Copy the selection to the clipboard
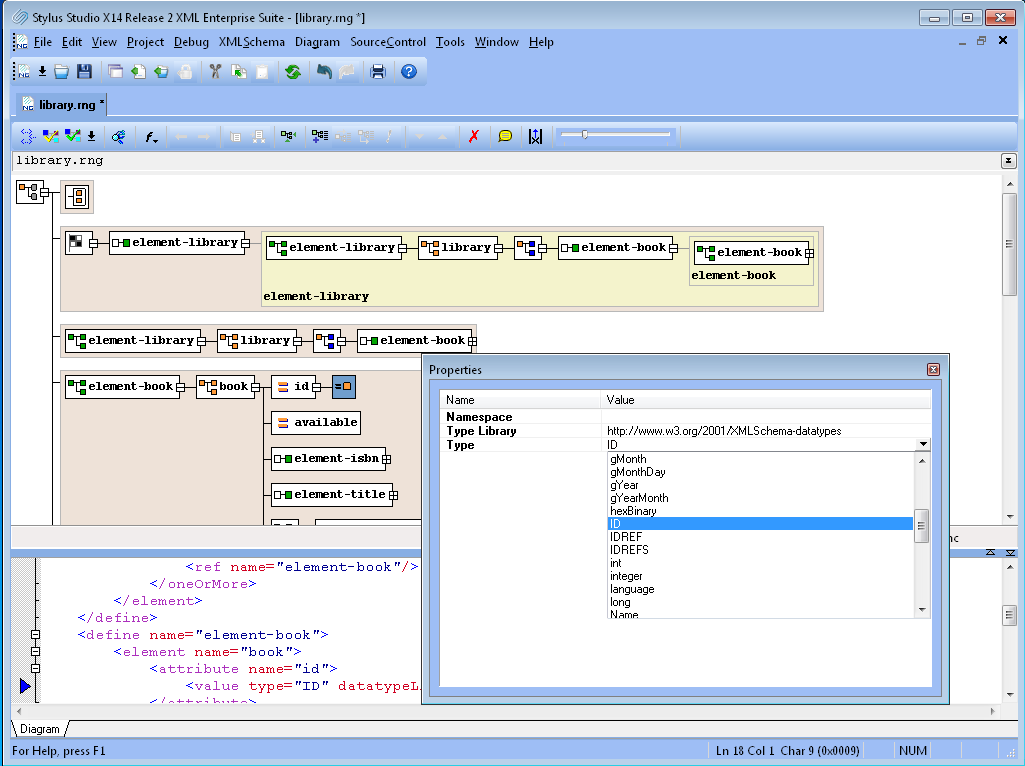This screenshot has height=766, width=1025. click(238, 71)
